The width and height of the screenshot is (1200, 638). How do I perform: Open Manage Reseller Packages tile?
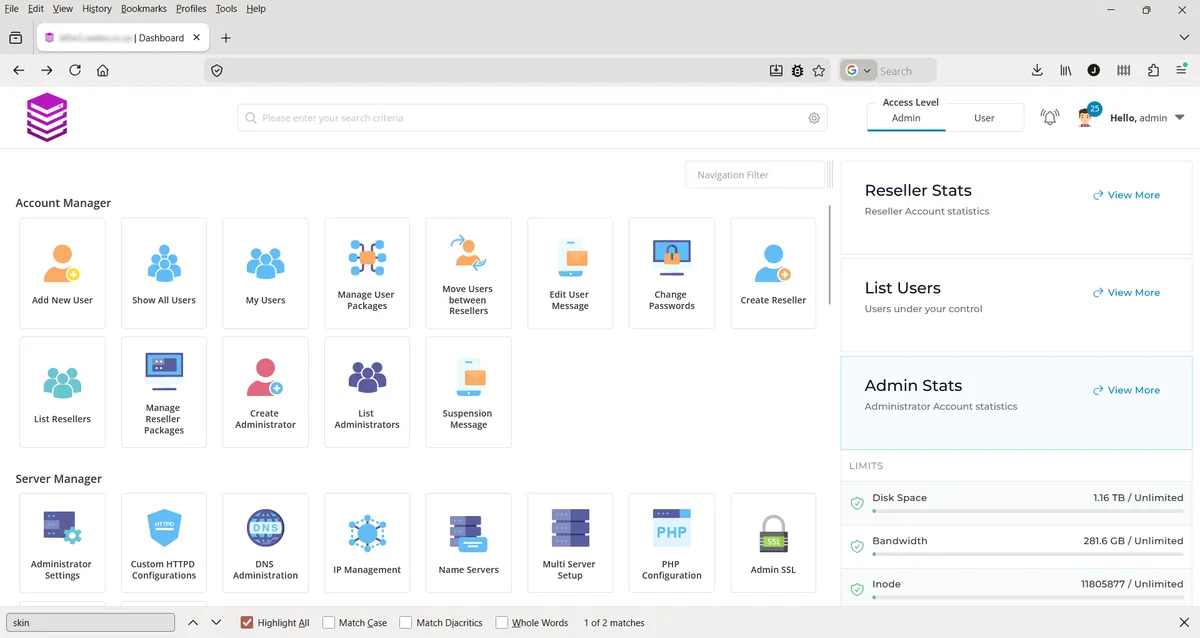coord(164,392)
